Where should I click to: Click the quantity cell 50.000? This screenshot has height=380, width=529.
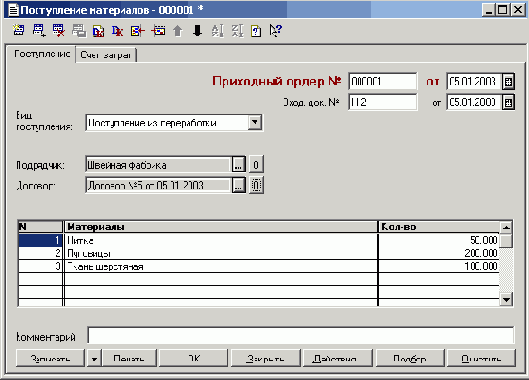pos(439,240)
